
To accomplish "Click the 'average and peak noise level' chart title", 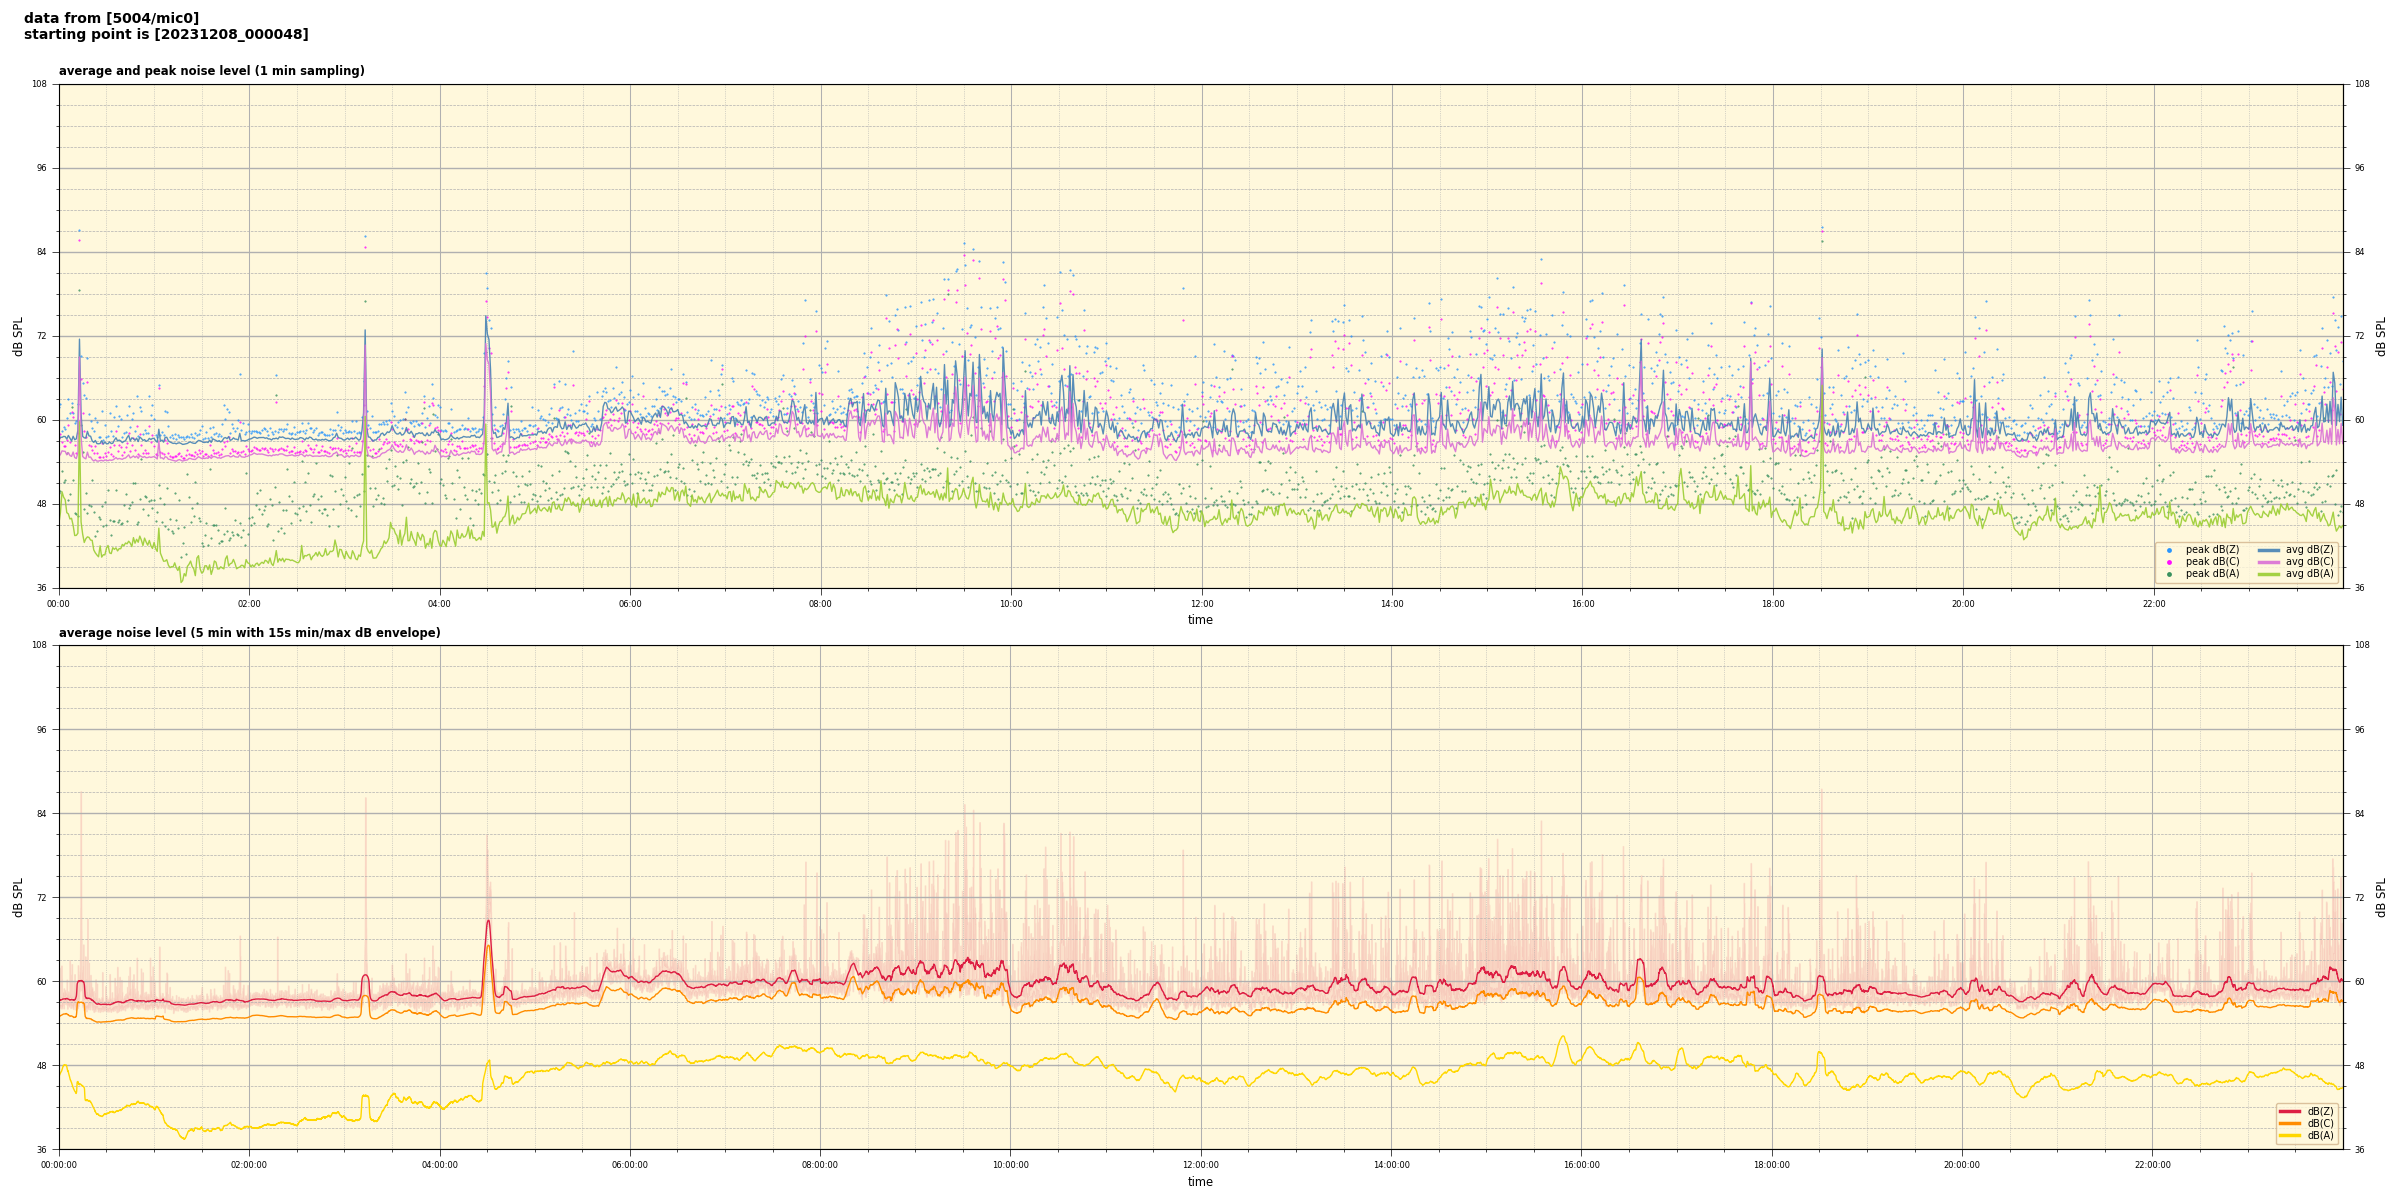I will pyautogui.click(x=211, y=71).
